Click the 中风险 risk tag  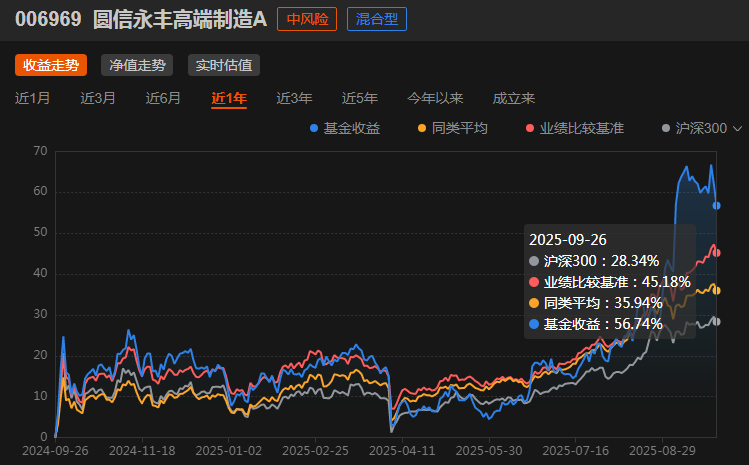tap(307, 19)
